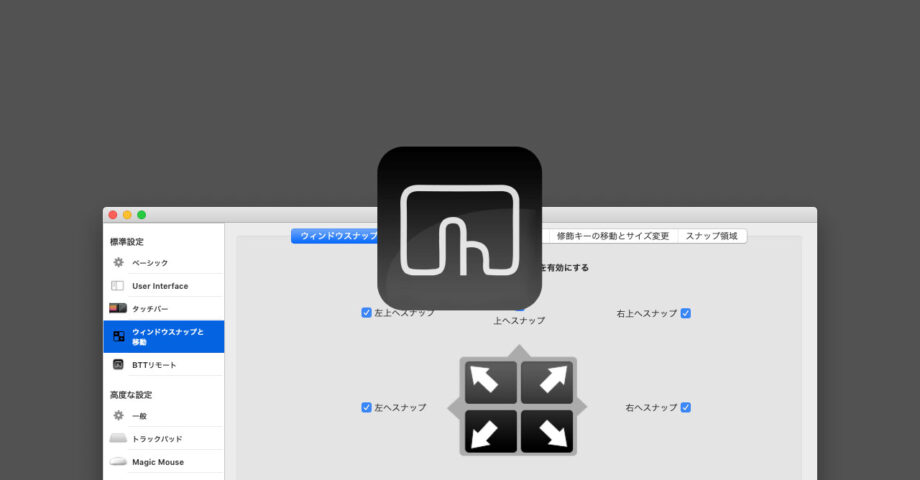Screen dimensions: 920x480
Task: Click the large BetterTouchTool logo icon
Action: click(x=459, y=228)
